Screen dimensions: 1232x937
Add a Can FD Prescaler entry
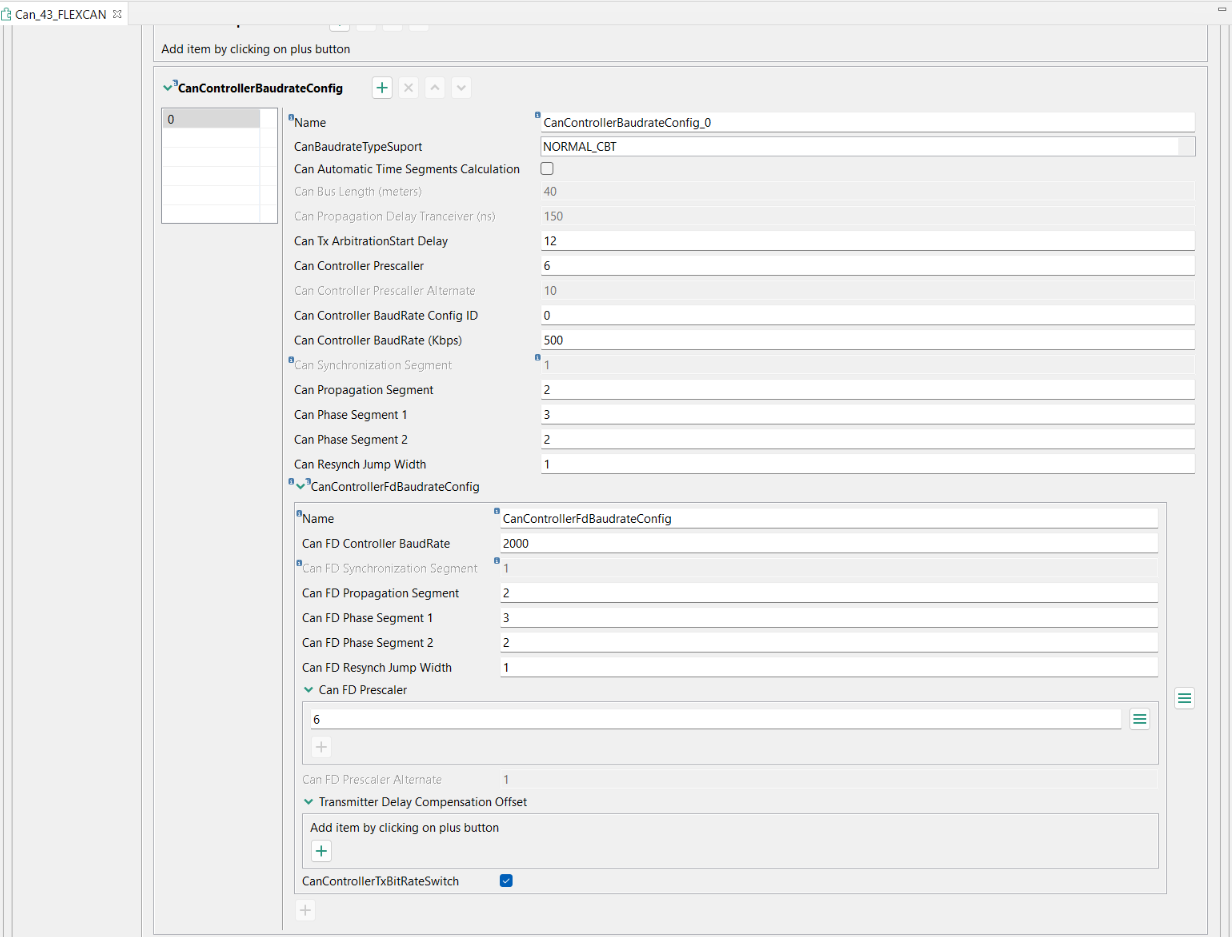320,746
